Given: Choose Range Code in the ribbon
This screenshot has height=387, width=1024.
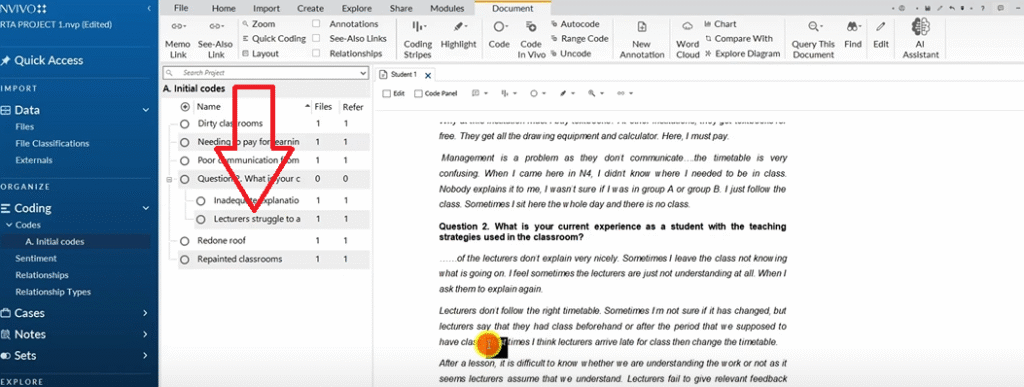Looking at the screenshot, I should (579, 39).
